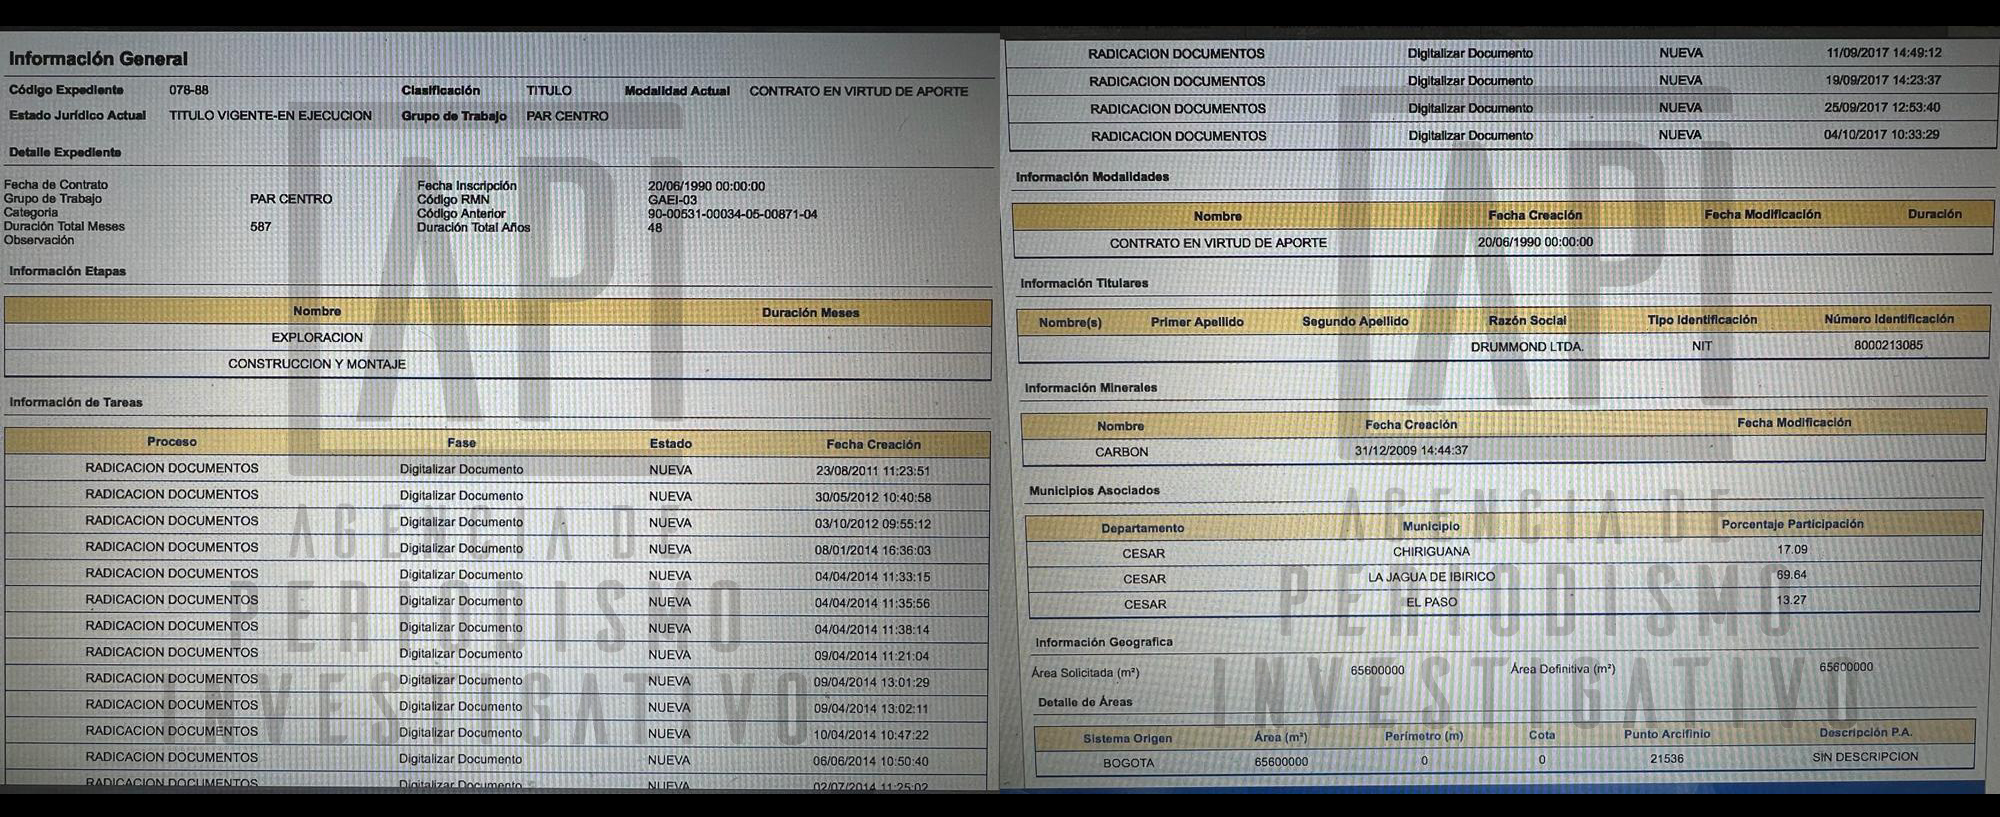Select task date "06/06/2014 10:50:40"
Image resolution: width=2000 pixels, height=817 pixels.
pos(871,761)
